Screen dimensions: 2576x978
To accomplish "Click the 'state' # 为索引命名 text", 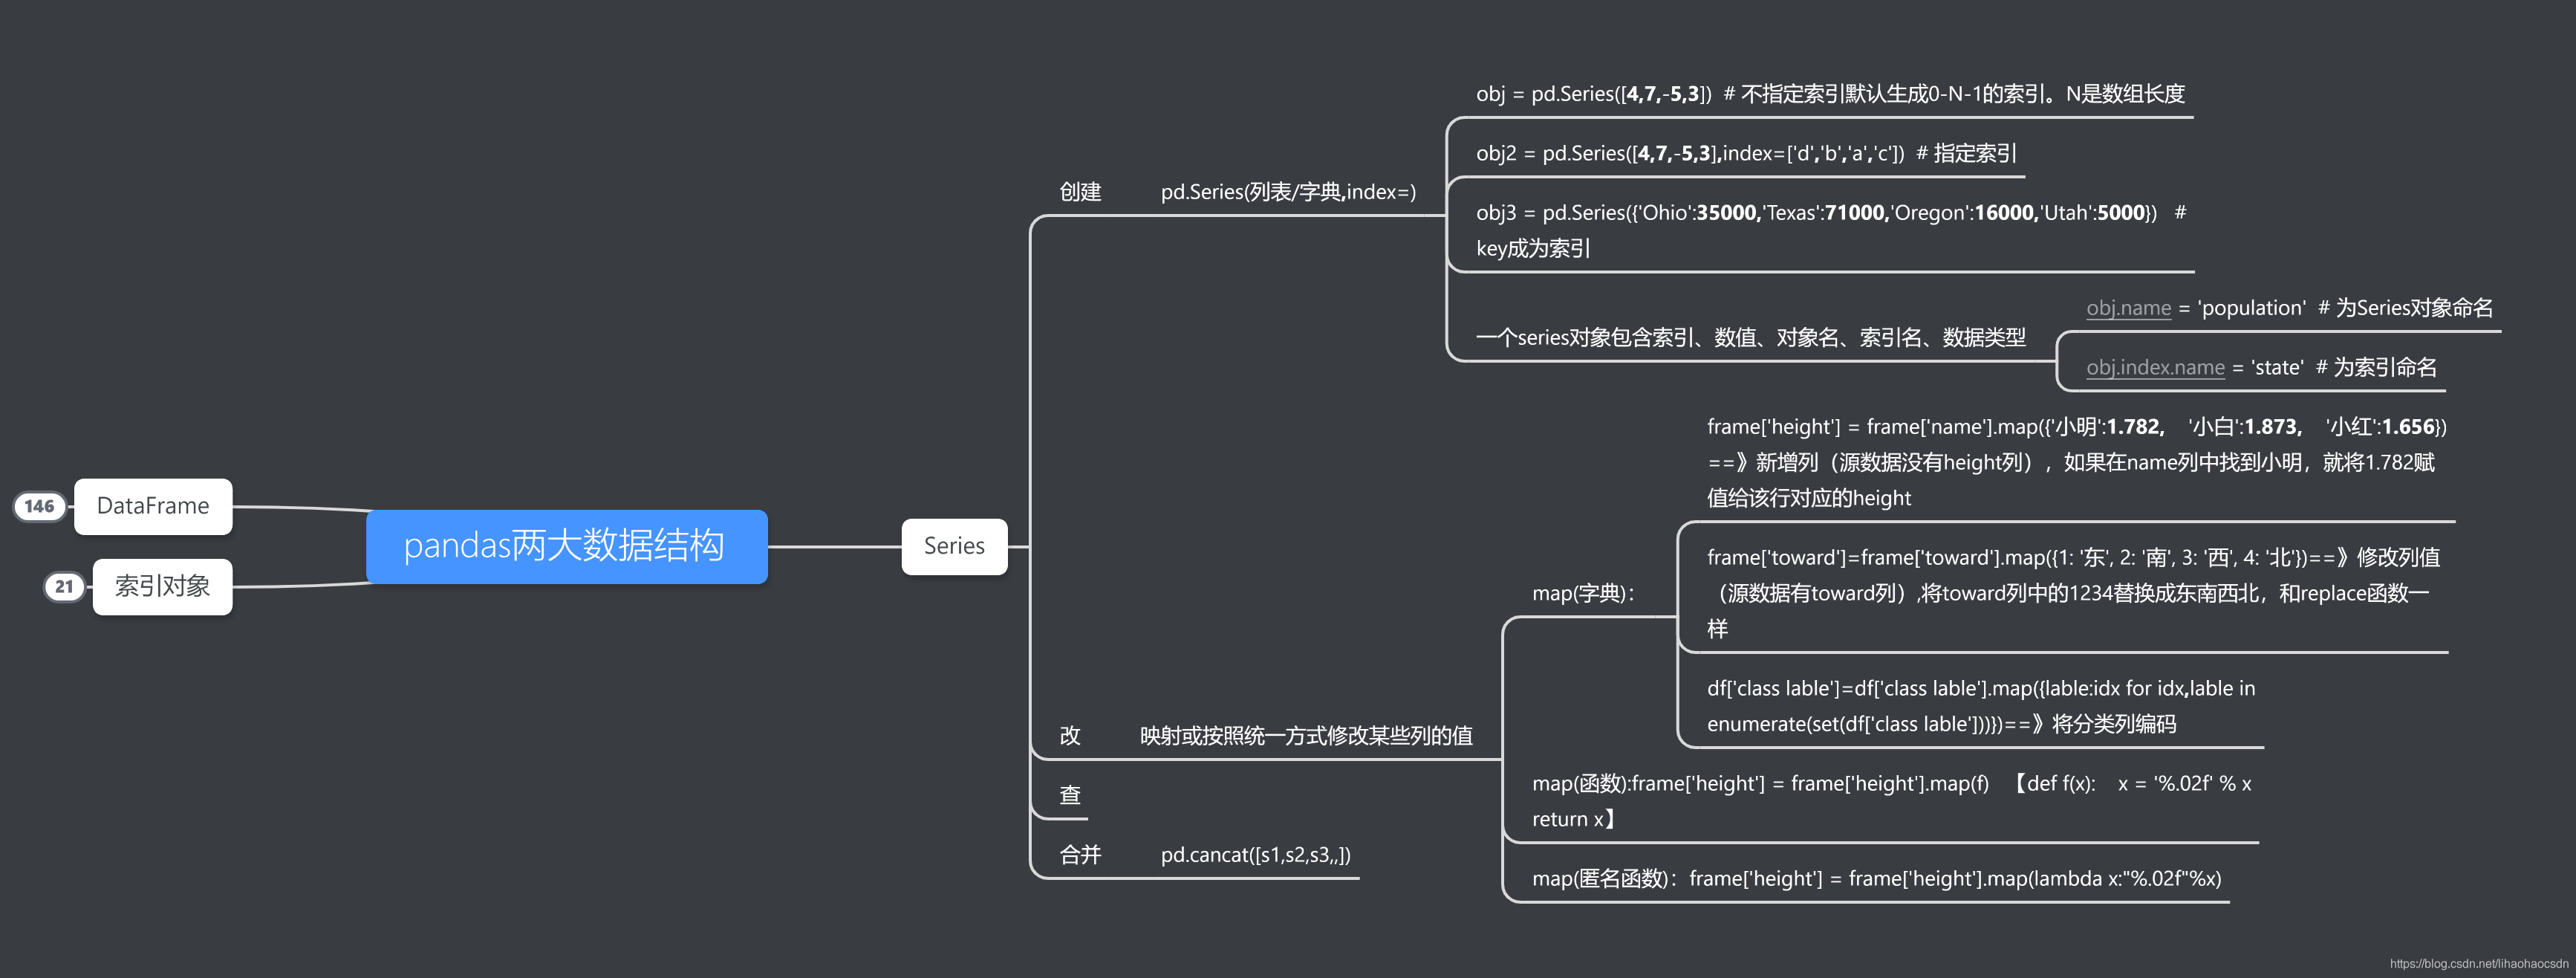I will (2344, 368).
